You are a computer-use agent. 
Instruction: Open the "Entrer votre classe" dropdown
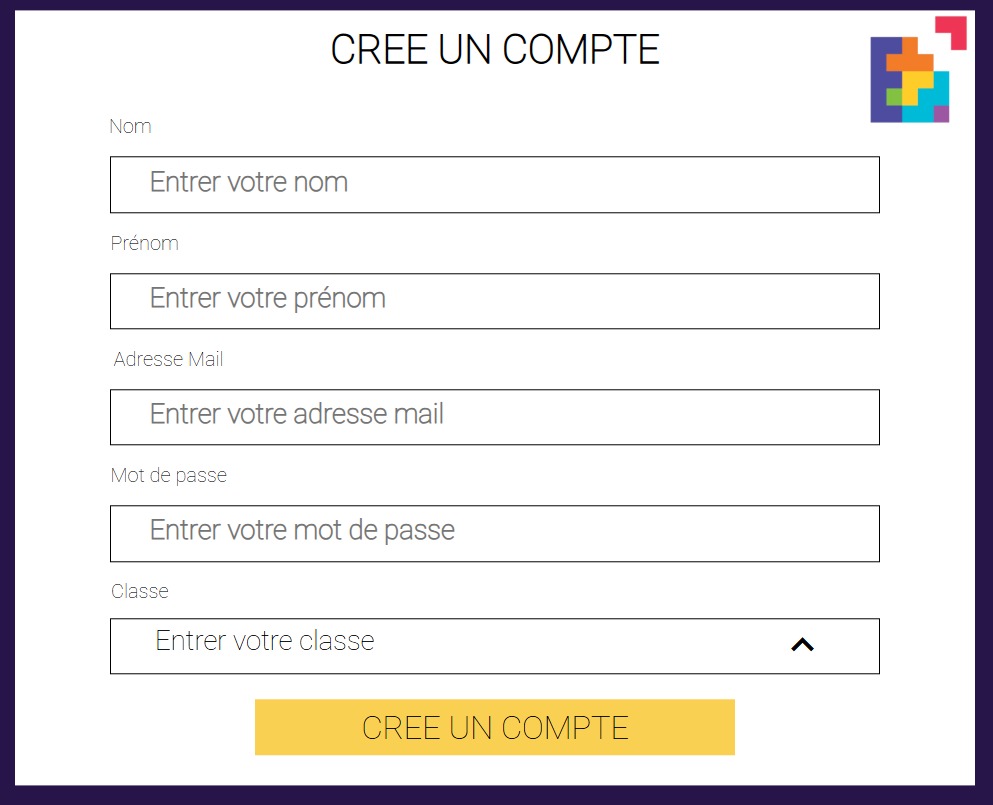coord(494,645)
